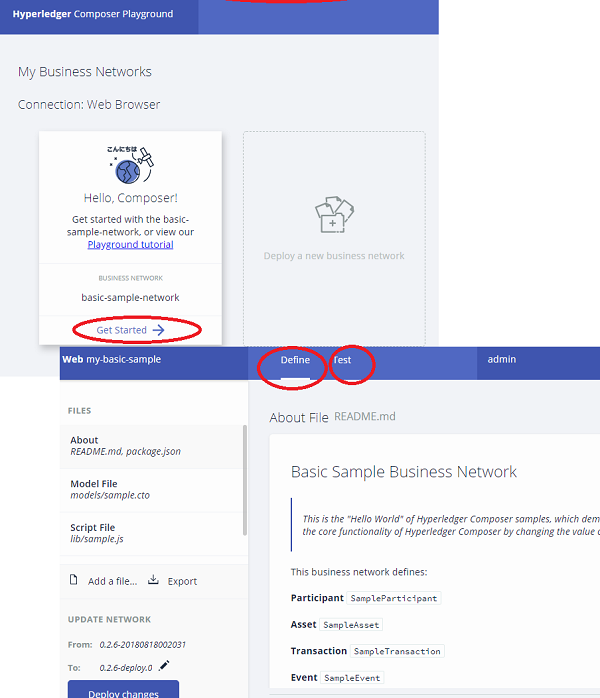
Task: Click the To version 0.2.6-deploy.0
Action: pos(126,668)
